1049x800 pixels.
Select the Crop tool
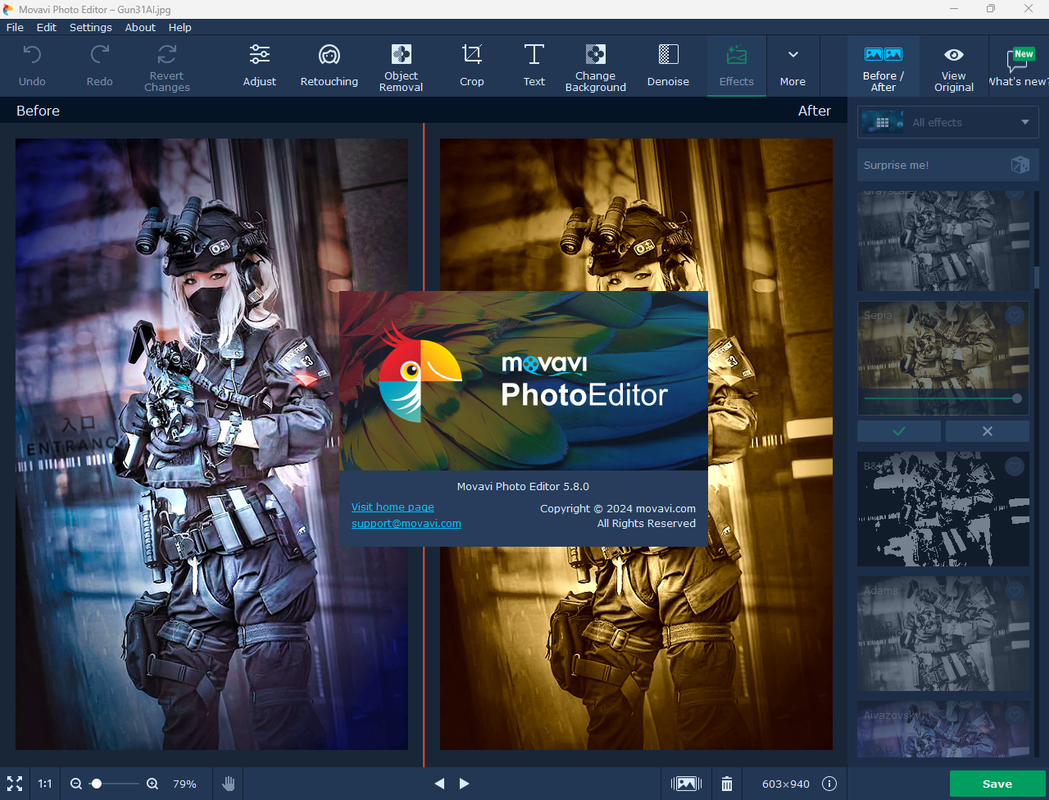(x=472, y=66)
